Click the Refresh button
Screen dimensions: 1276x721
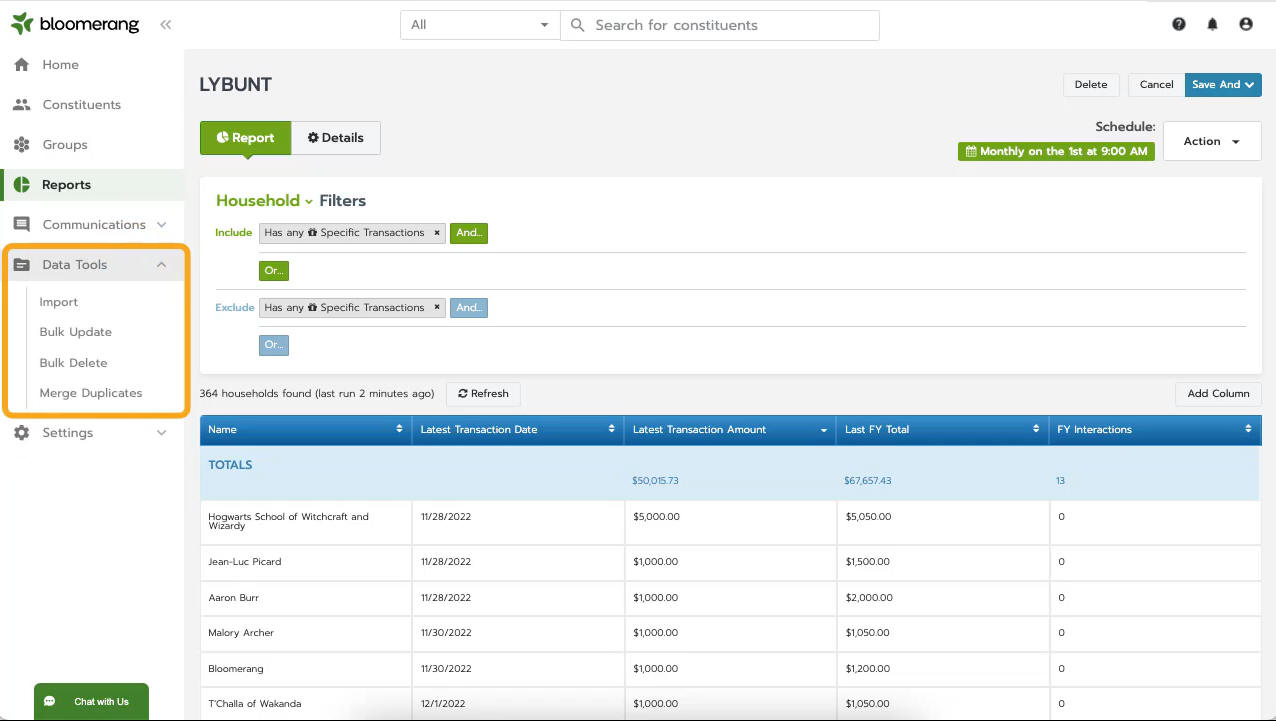point(483,394)
